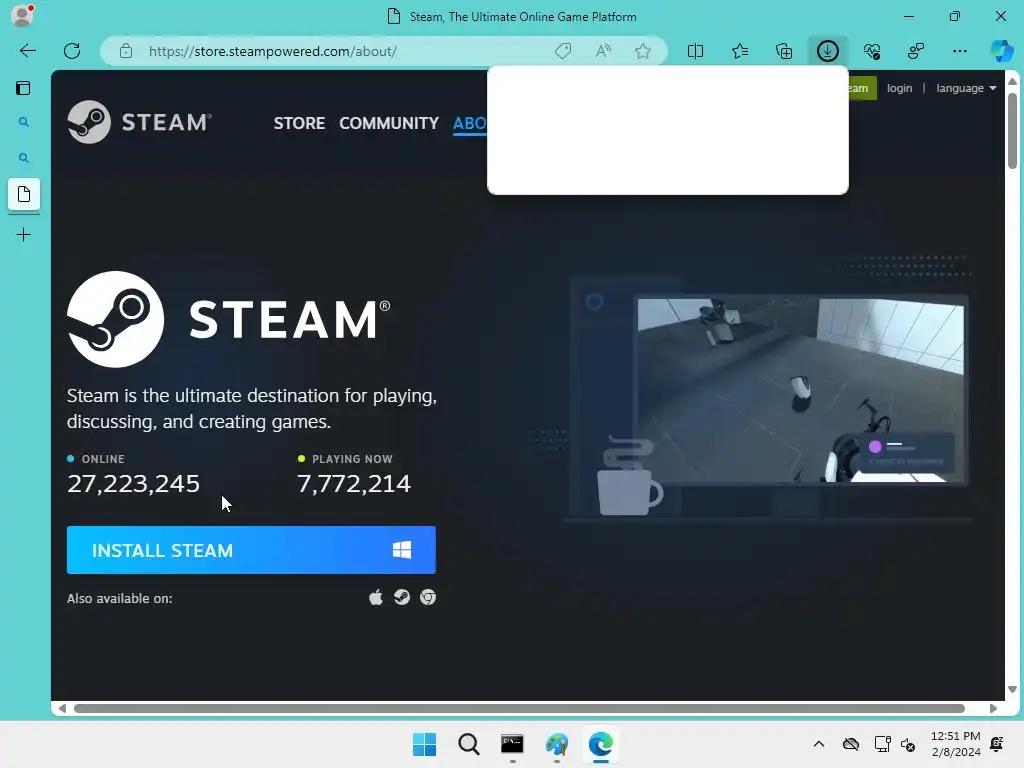Viewport: 1024px width, 768px height.
Task: Open split screen view
Action: [x=696, y=51]
